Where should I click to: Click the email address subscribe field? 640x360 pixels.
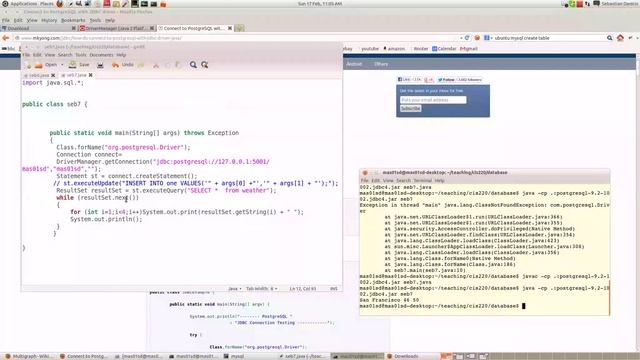click(x=433, y=100)
